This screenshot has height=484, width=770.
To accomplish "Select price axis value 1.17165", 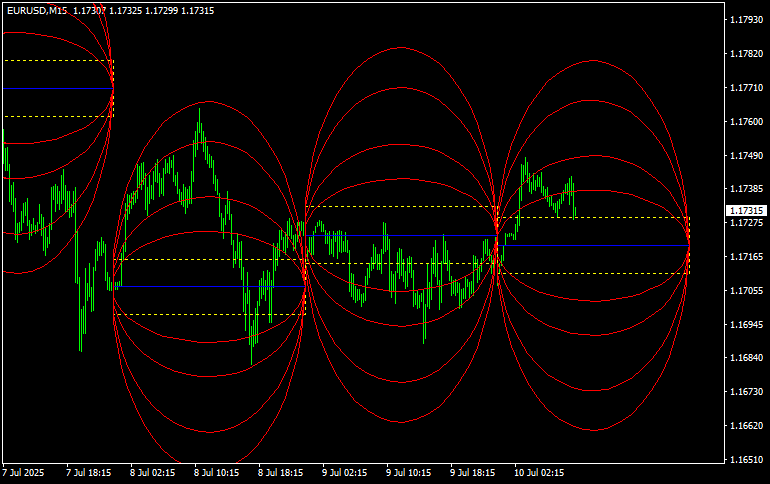I will 746,256.
